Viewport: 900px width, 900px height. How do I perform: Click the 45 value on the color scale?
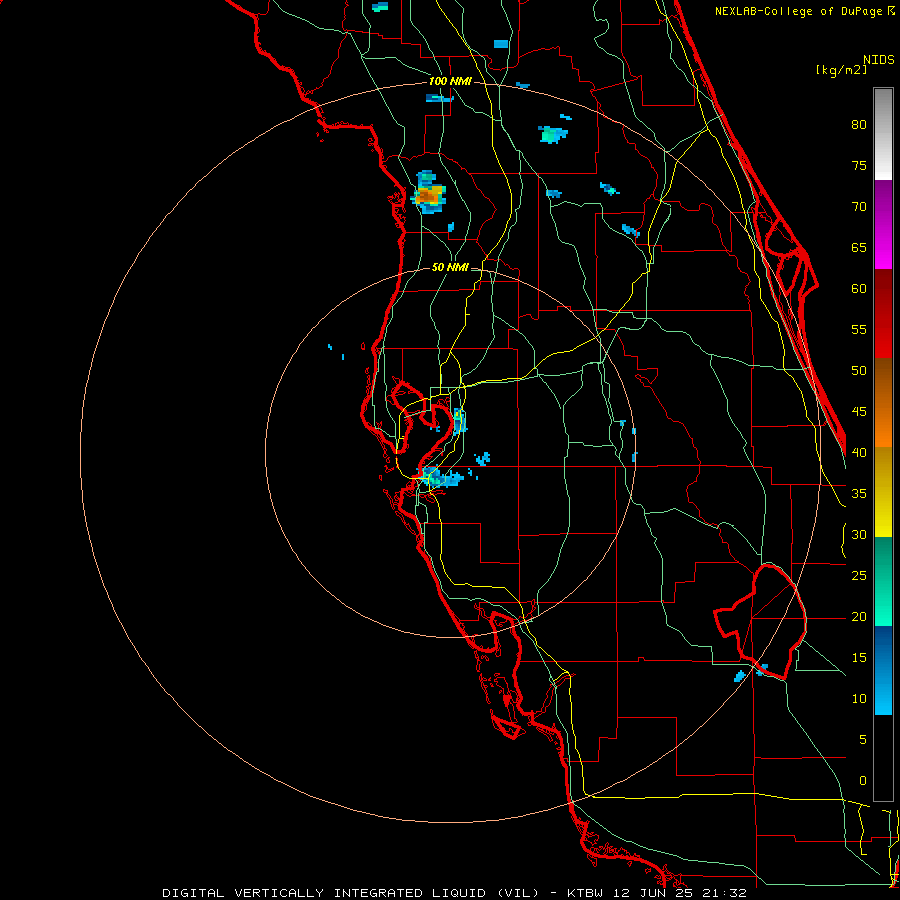pos(859,412)
